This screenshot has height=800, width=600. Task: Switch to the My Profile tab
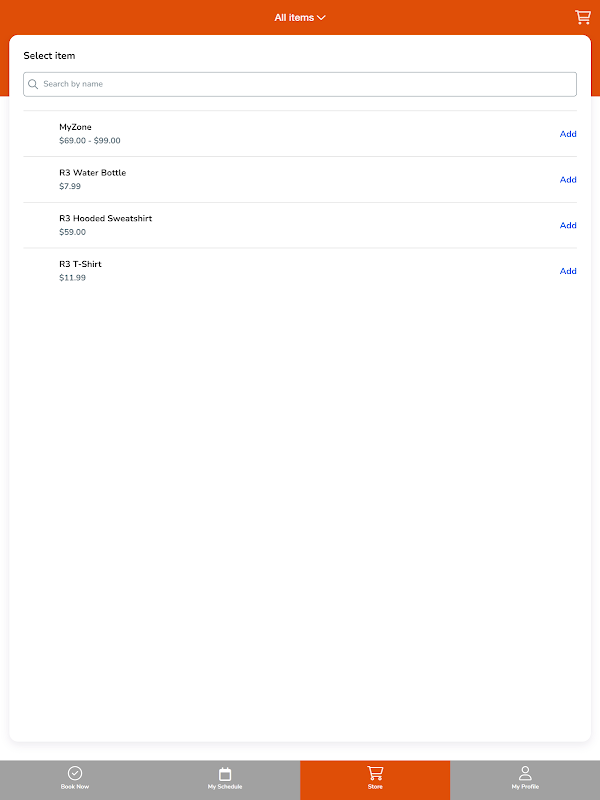(525, 780)
